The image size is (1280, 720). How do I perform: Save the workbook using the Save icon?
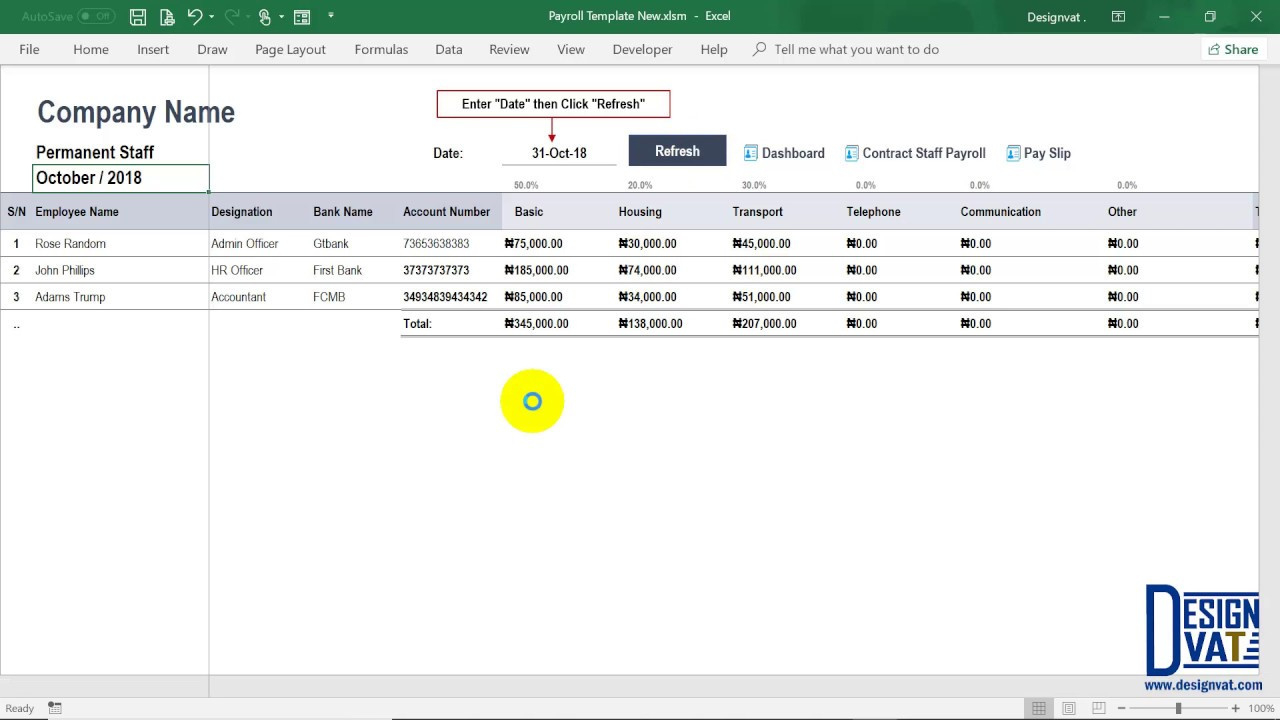138,16
